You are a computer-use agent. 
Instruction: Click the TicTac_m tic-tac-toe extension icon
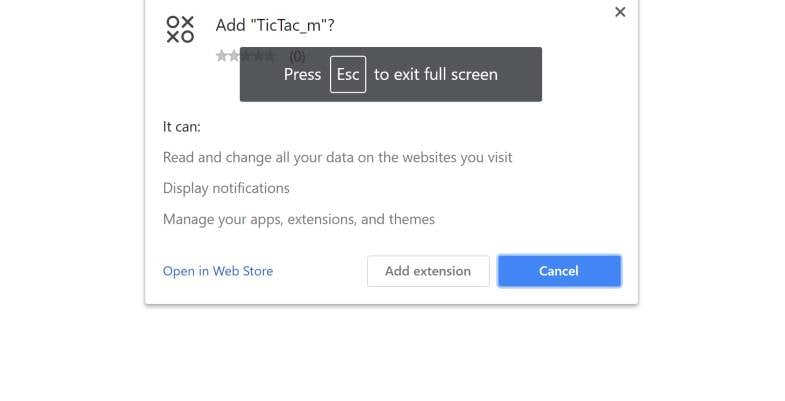(180, 29)
